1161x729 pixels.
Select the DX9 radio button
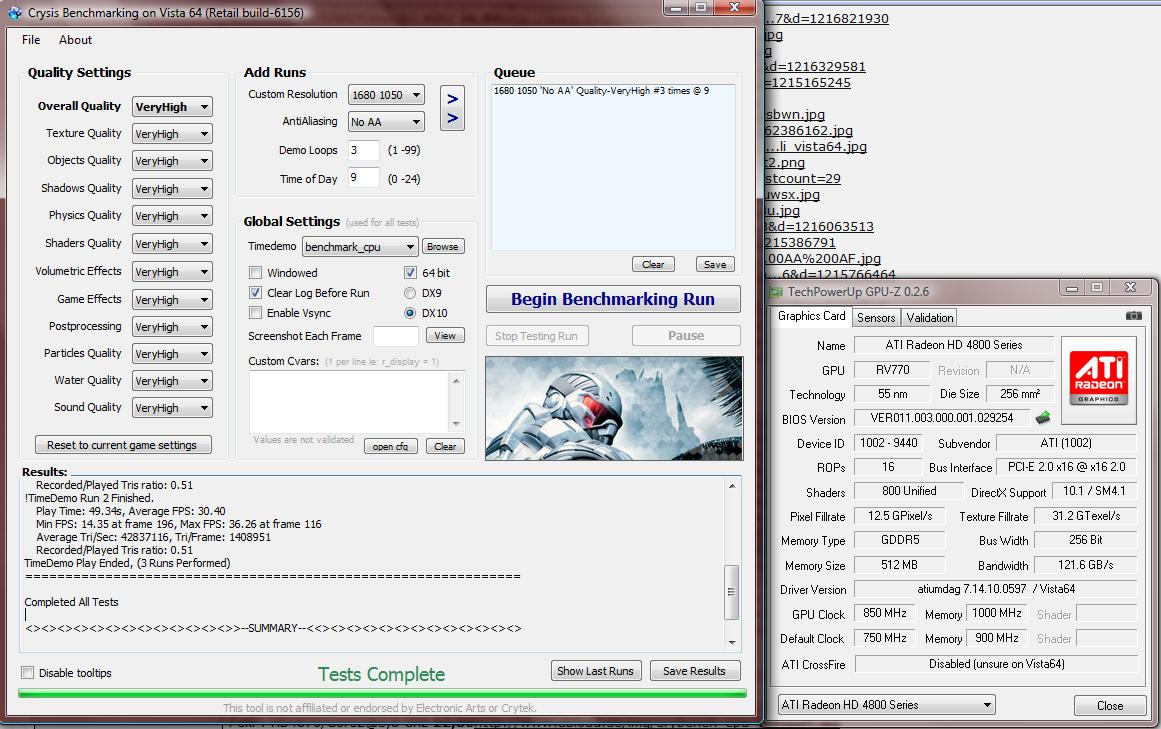(x=409, y=292)
